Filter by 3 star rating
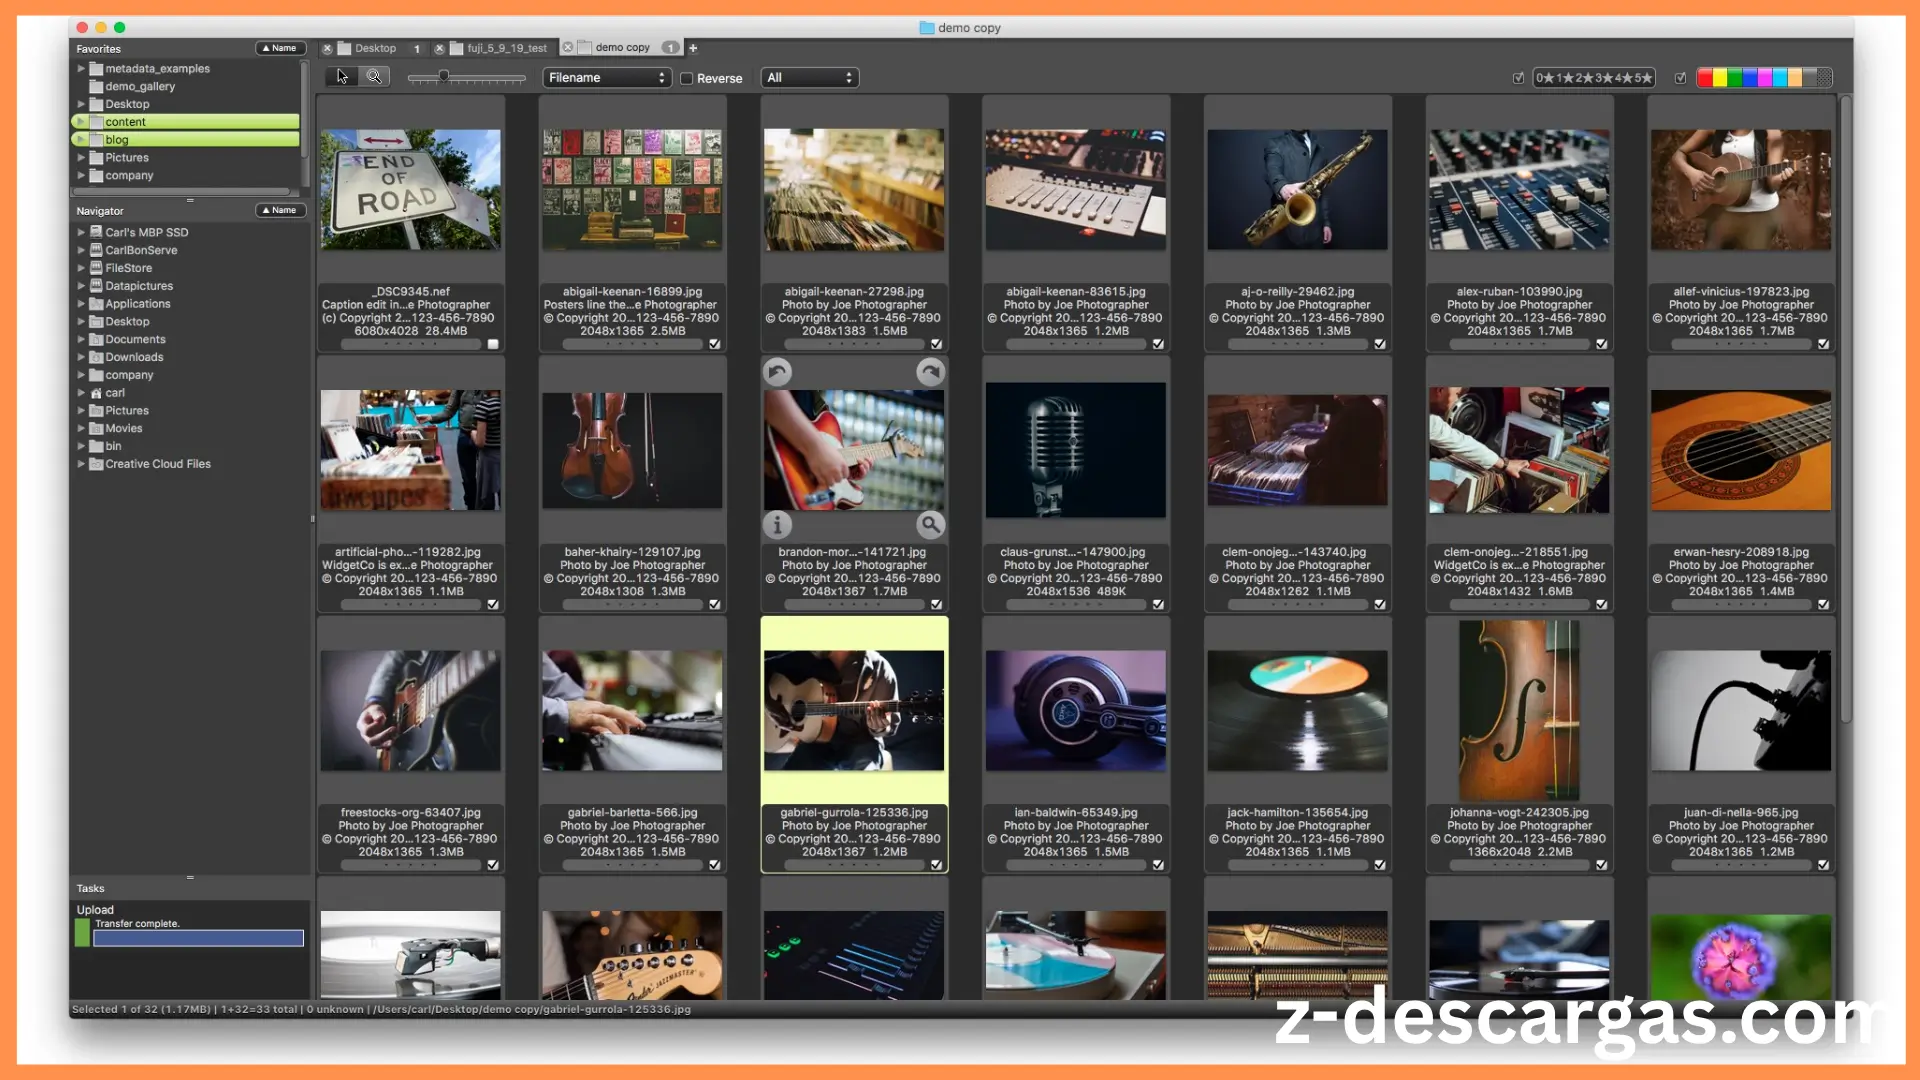The image size is (1920, 1080). click(x=1604, y=77)
